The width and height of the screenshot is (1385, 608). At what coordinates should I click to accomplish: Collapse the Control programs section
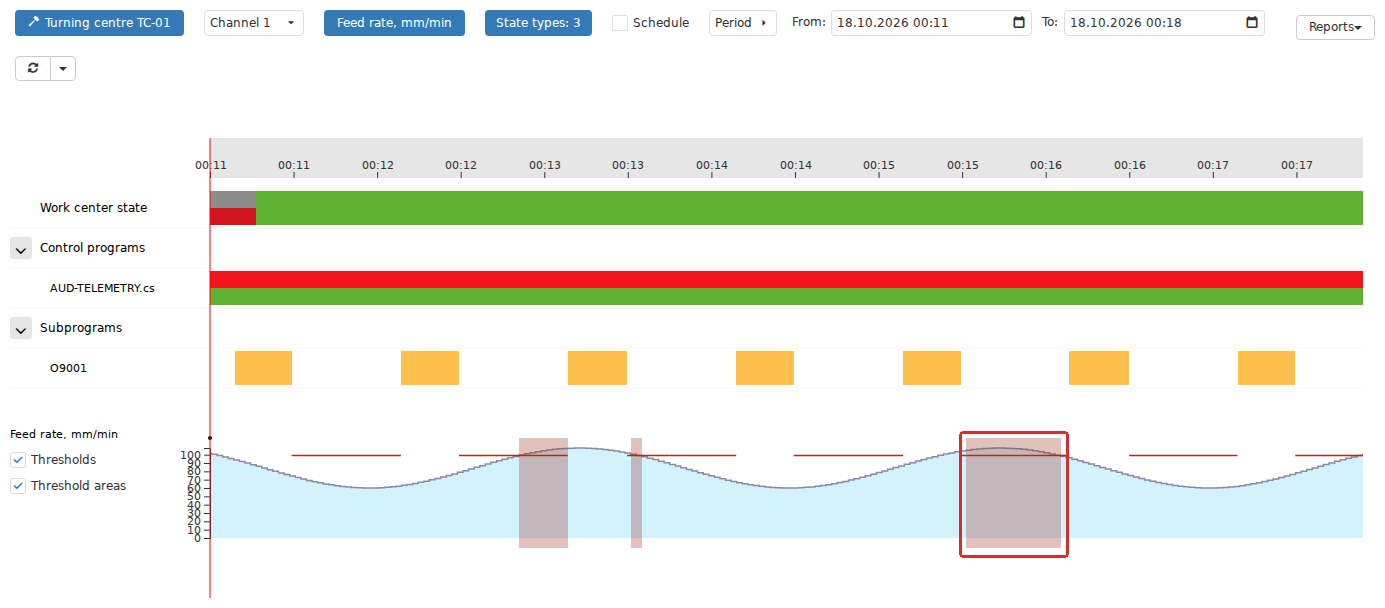tap(21, 248)
